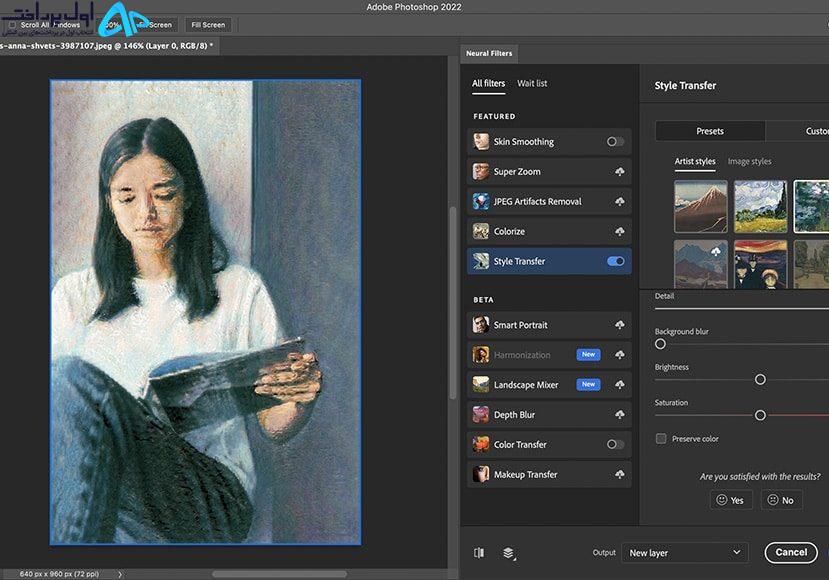Select the Van Gogh wheat field style thumbnail
Image resolution: width=829 pixels, height=580 pixels.
760,207
